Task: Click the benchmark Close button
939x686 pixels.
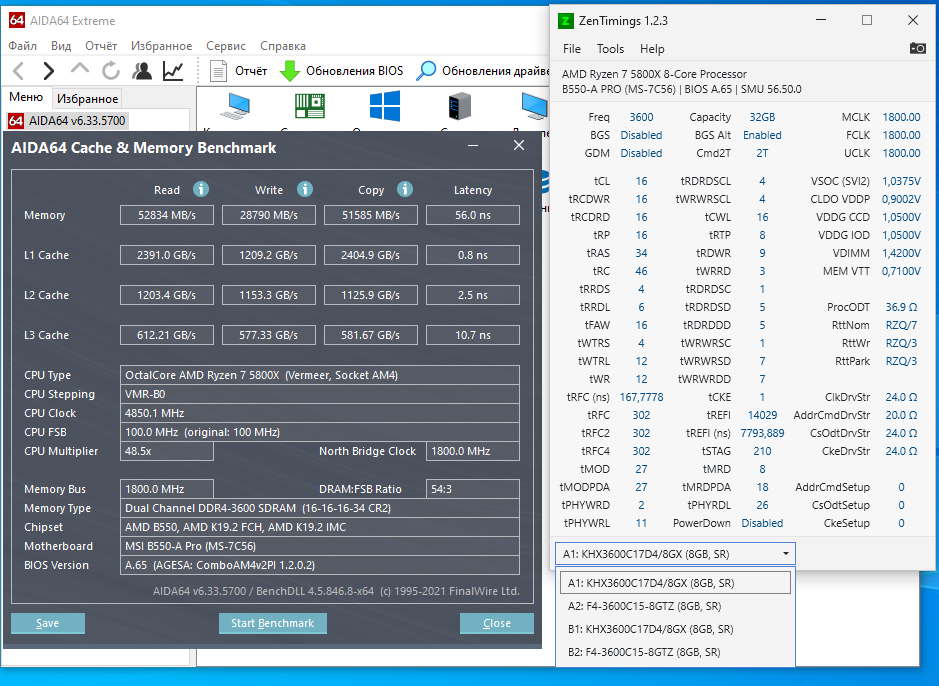Action: 496,623
